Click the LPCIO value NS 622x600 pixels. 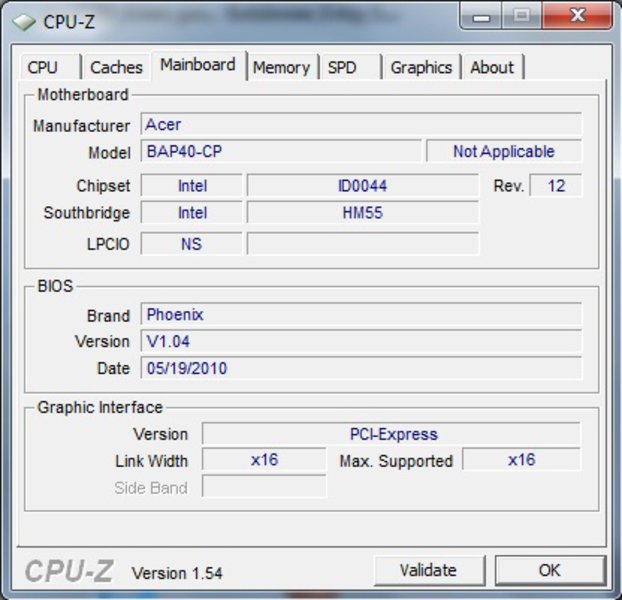coord(192,243)
